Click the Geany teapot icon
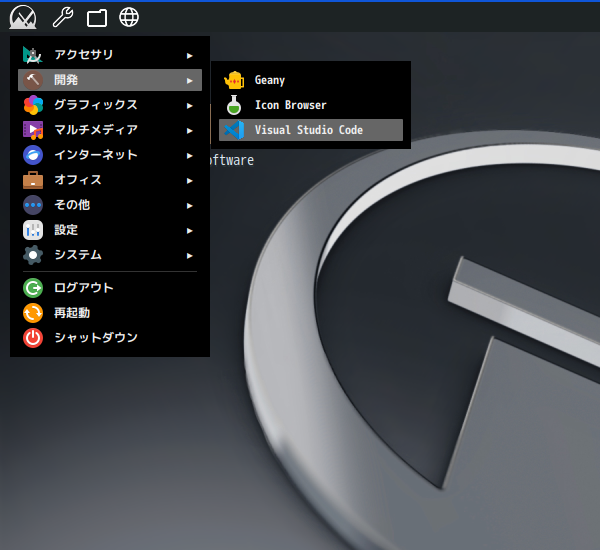600x550 pixels. [x=234, y=80]
